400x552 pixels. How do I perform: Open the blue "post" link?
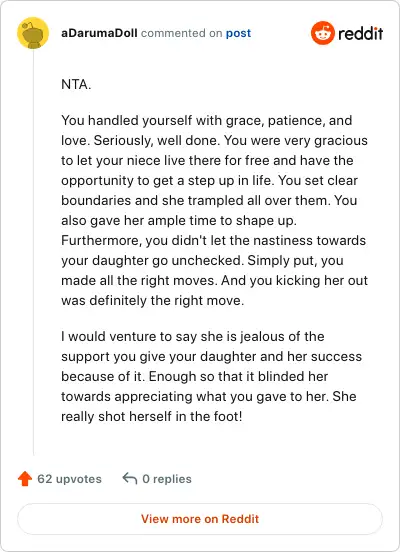pos(238,33)
